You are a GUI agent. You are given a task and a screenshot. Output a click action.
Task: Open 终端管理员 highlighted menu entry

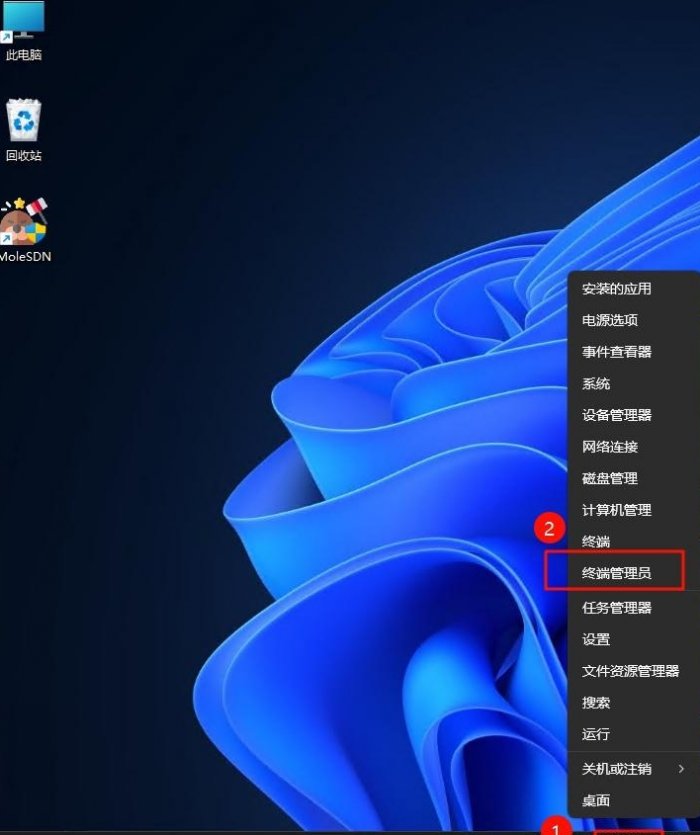616,573
